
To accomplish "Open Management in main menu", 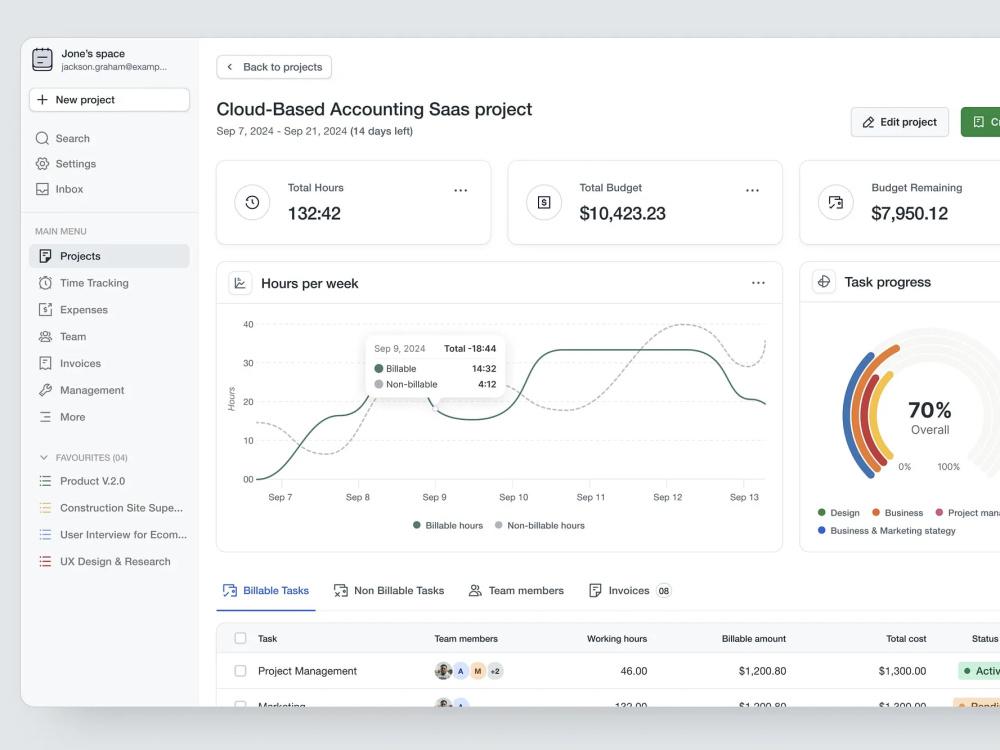I will (109, 390).
